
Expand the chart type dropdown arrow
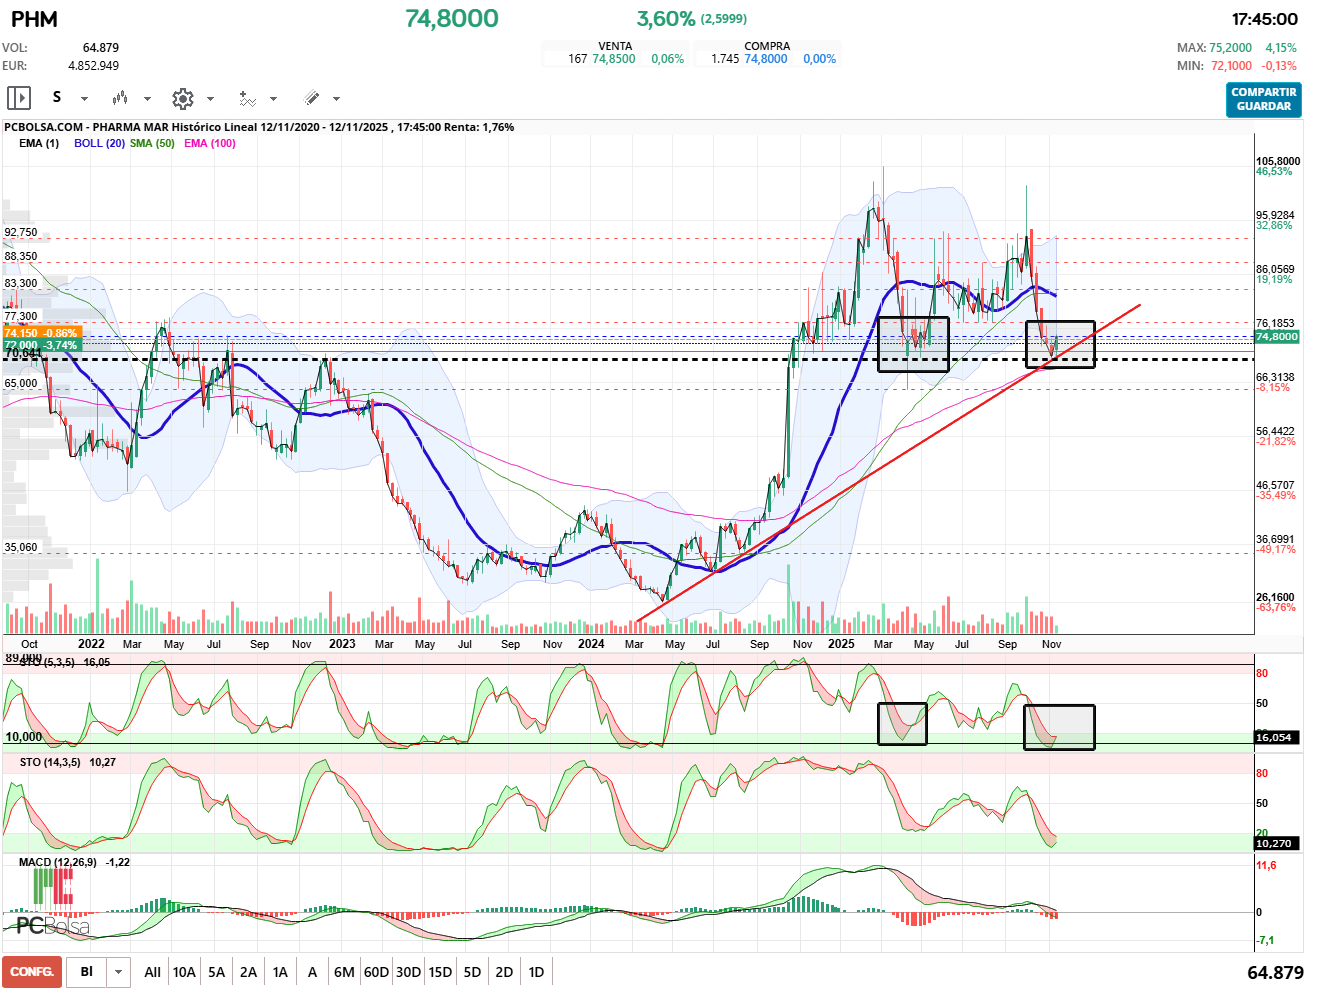147,99
